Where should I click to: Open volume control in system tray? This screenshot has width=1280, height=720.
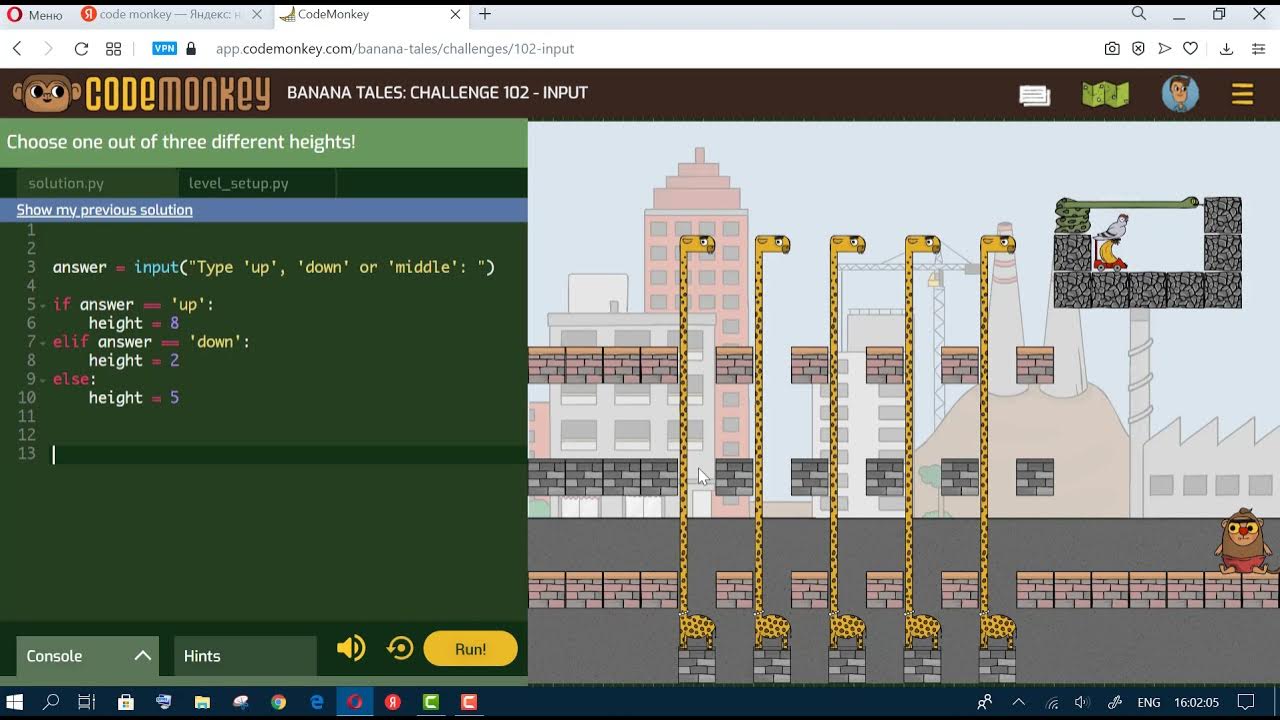1082,702
